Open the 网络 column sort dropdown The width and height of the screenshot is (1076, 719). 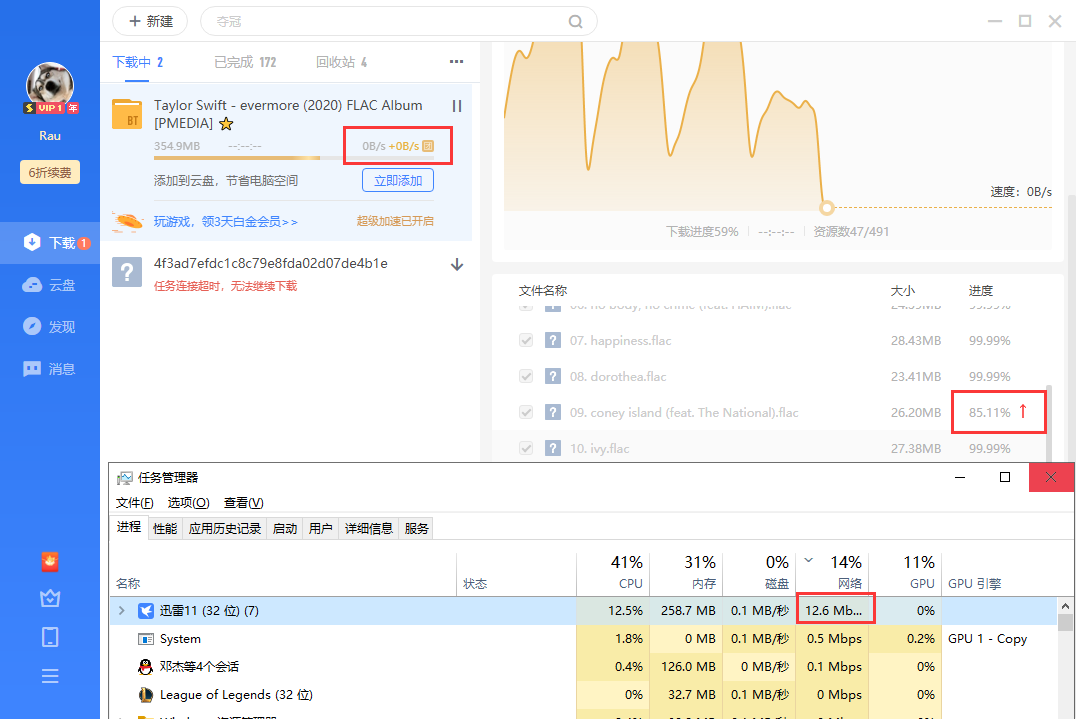point(808,562)
